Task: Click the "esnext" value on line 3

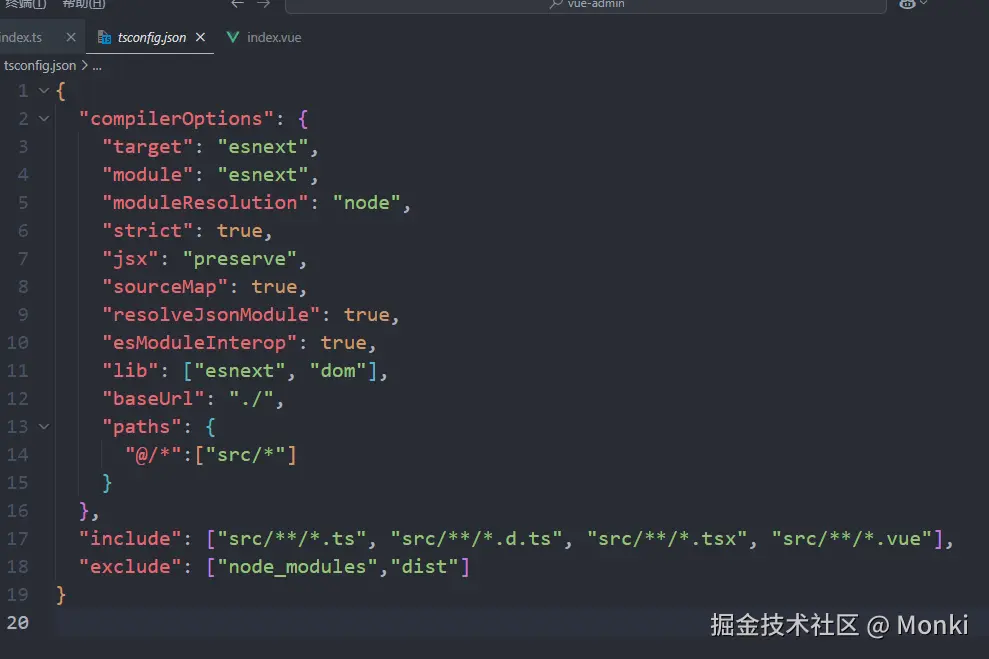Action: (x=263, y=147)
